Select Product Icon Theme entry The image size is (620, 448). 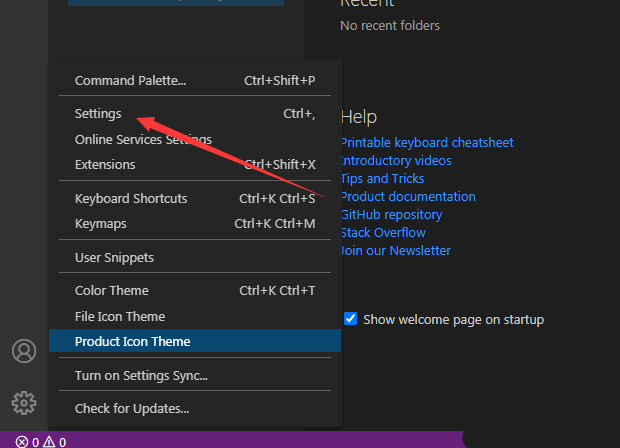tap(132, 341)
